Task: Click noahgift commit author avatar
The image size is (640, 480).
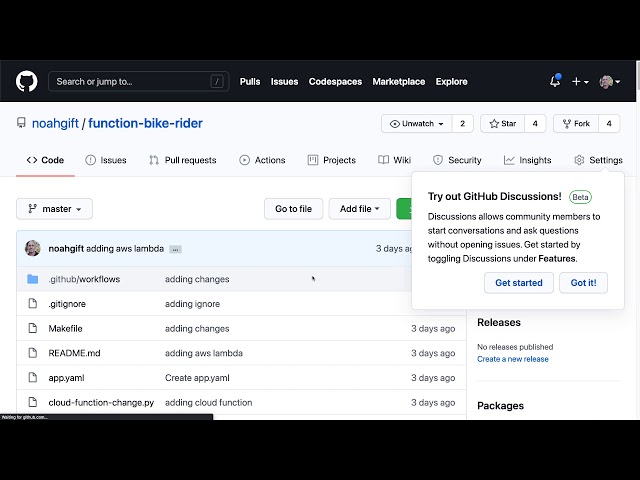Action: 33,248
